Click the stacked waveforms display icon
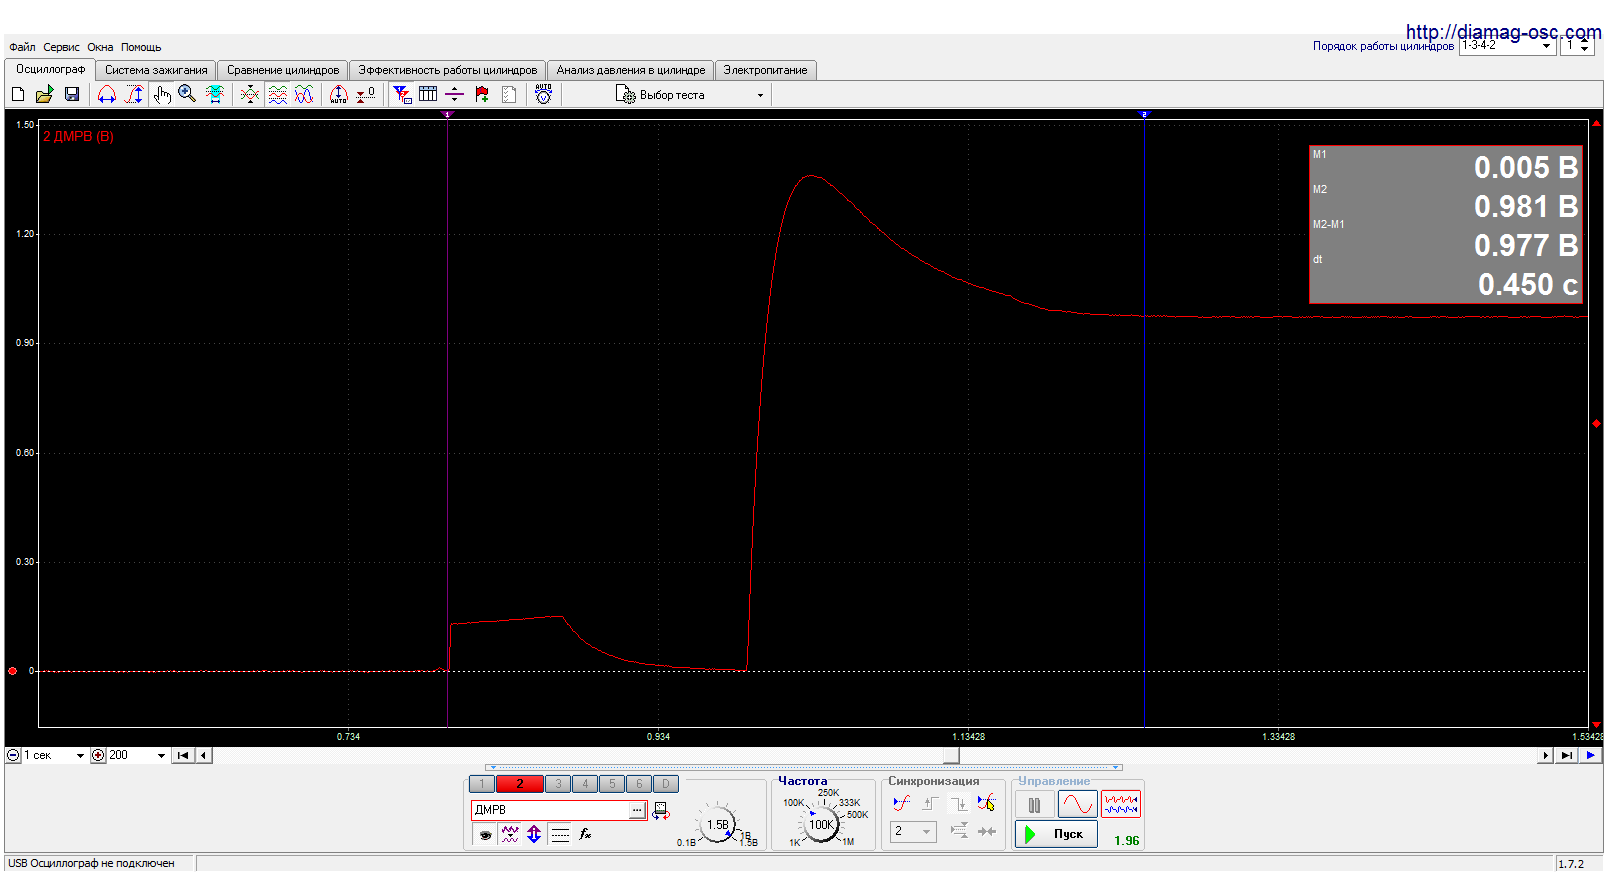The image size is (1616, 876). click(278, 94)
